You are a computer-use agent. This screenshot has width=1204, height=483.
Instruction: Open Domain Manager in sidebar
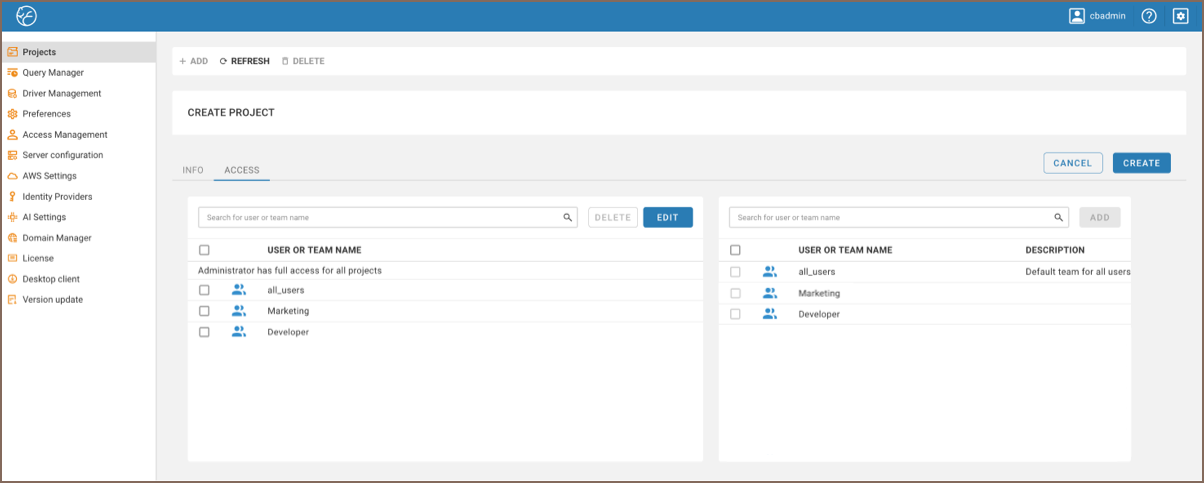coord(57,238)
